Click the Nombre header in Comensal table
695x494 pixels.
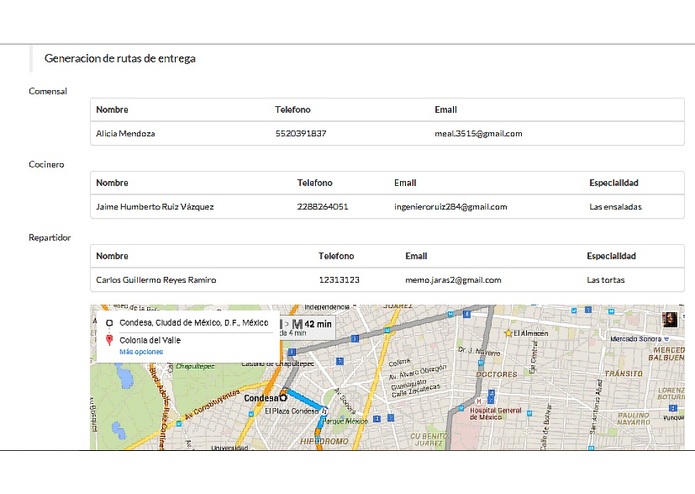[112, 110]
